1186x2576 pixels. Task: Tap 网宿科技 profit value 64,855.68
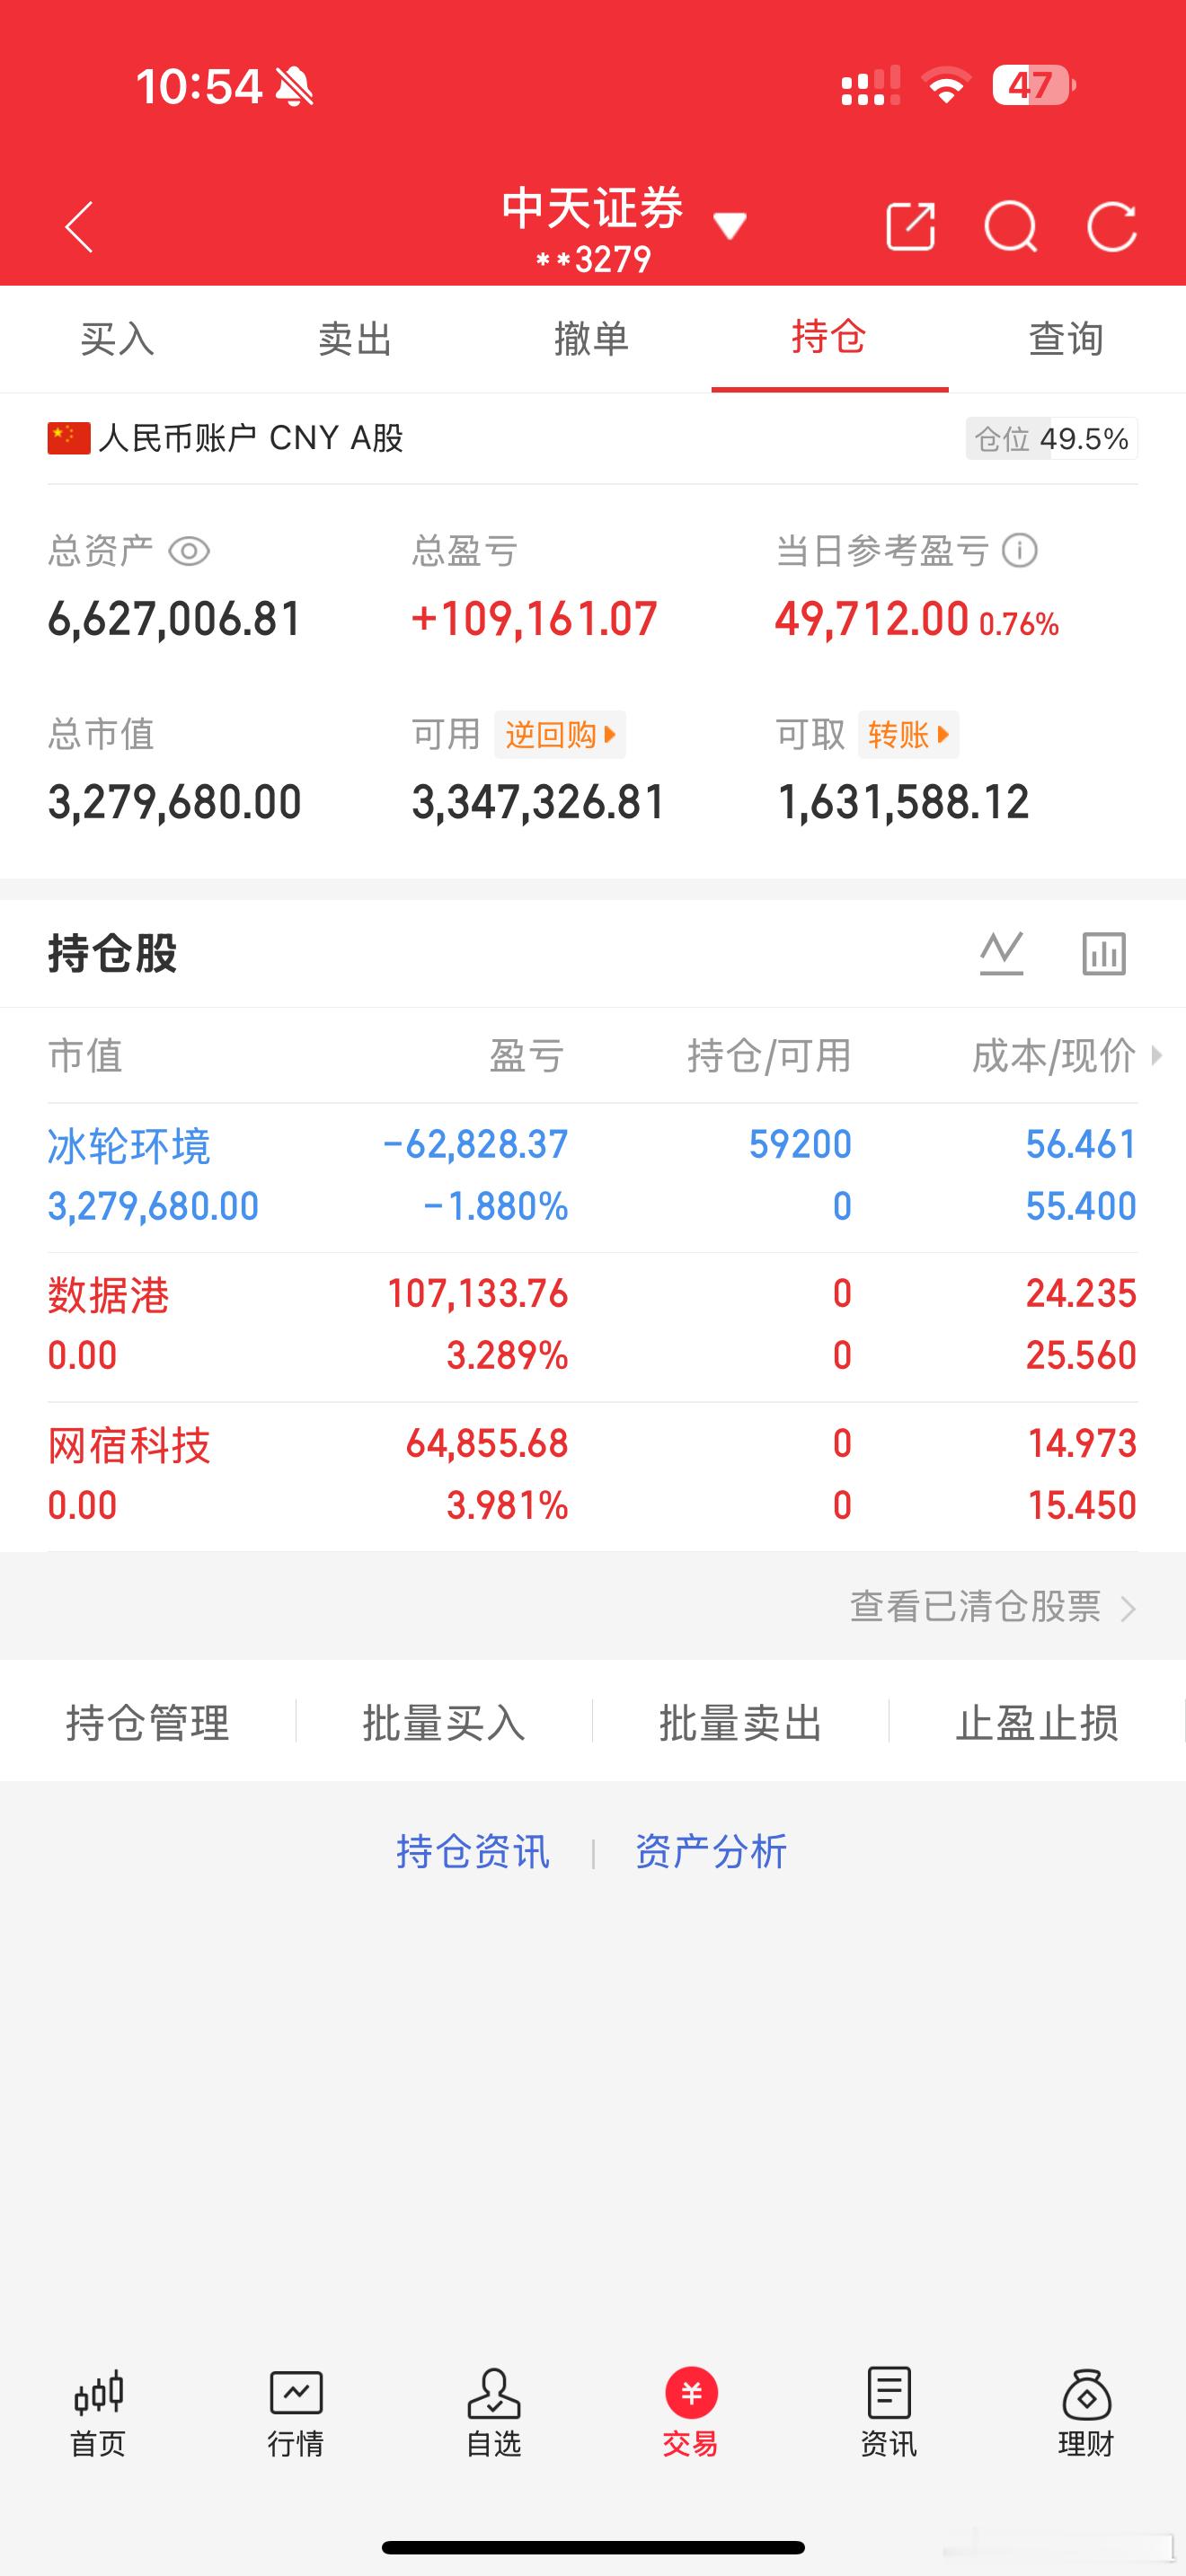coord(487,1444)
